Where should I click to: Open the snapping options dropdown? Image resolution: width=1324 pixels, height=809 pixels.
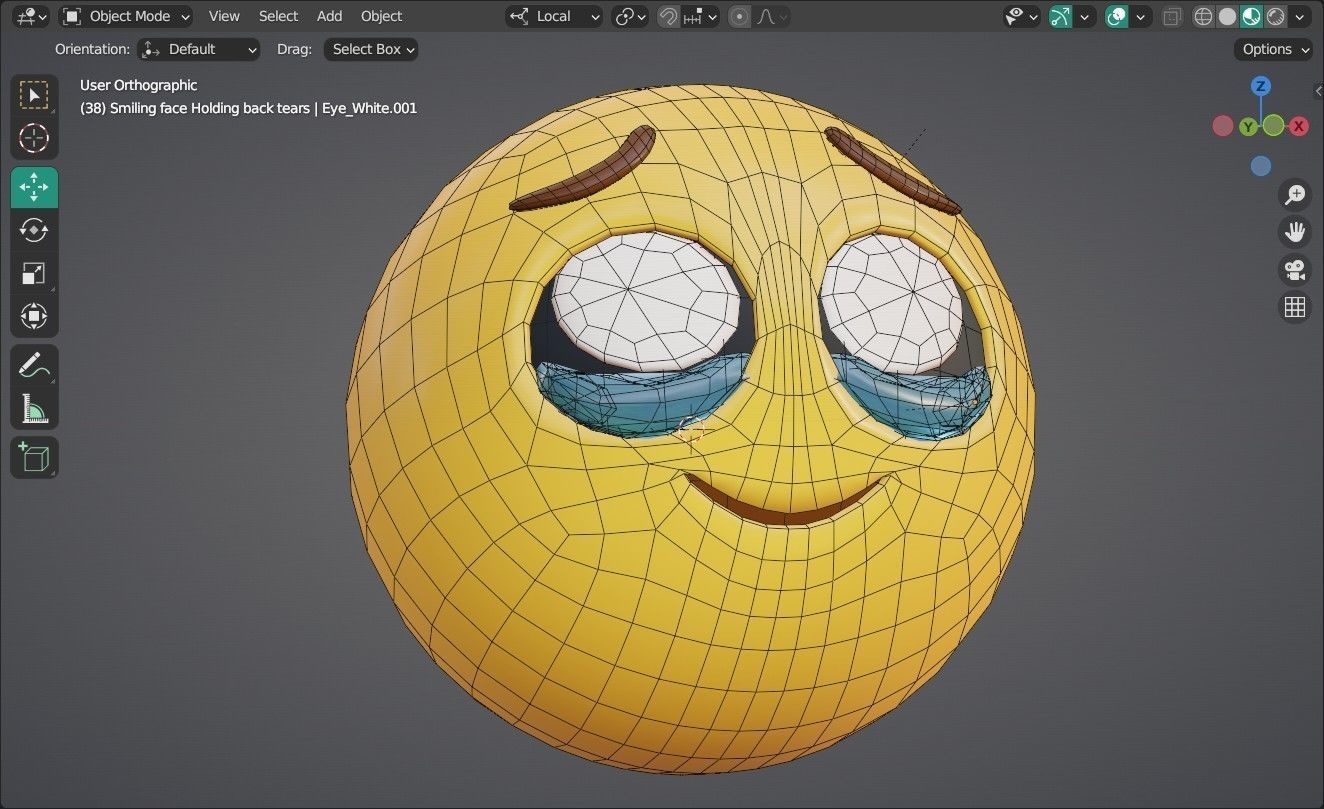pyautogui.click(x=700, y=16)
